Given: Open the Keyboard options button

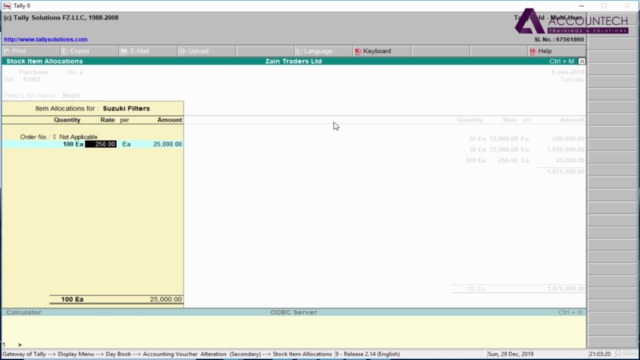Looking at the screenshot, I should pos(381,51).
